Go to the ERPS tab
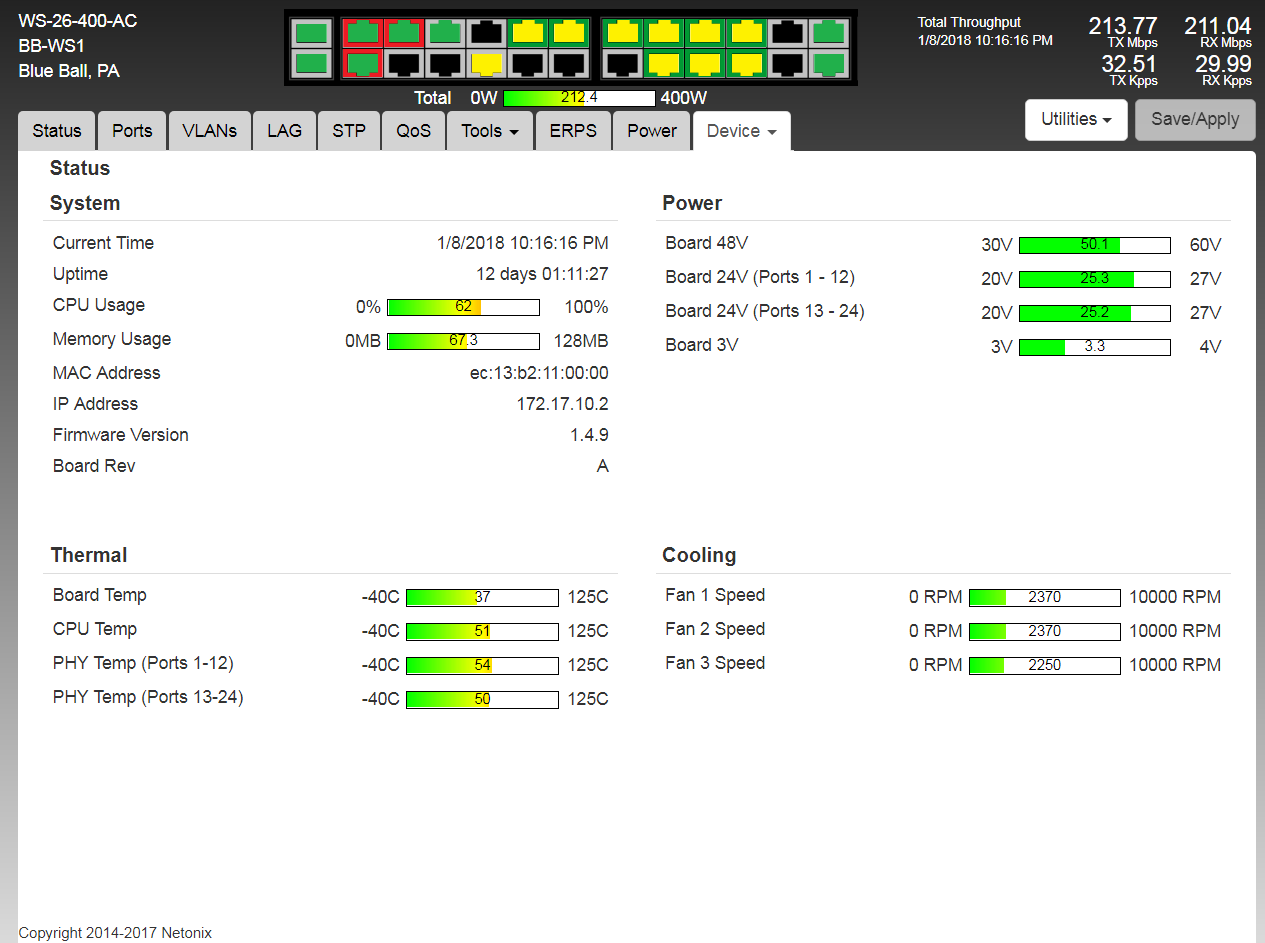The image size is (1265, 943). coord(573,131)
